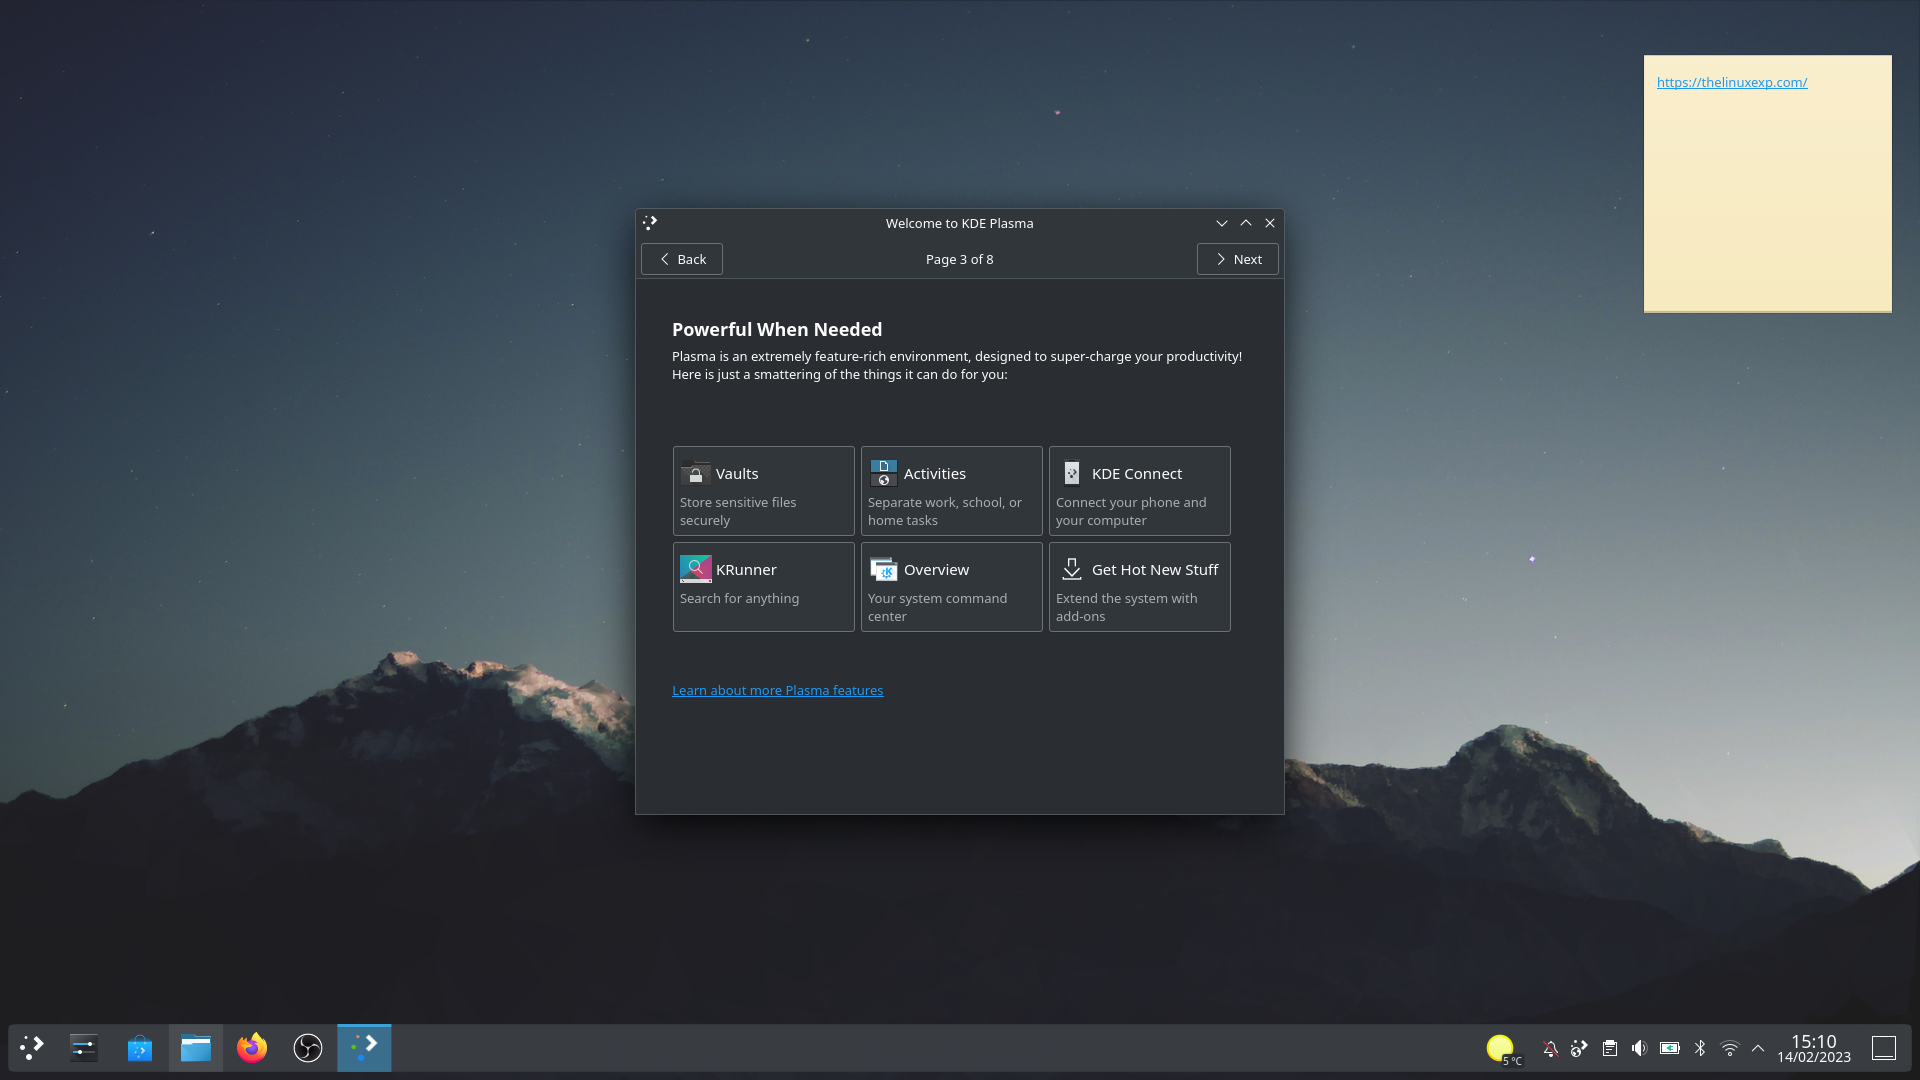Follow the Learn about more Plasma features link
Viewport: 1920px width, 1080px height.
(x=777, y=690)
